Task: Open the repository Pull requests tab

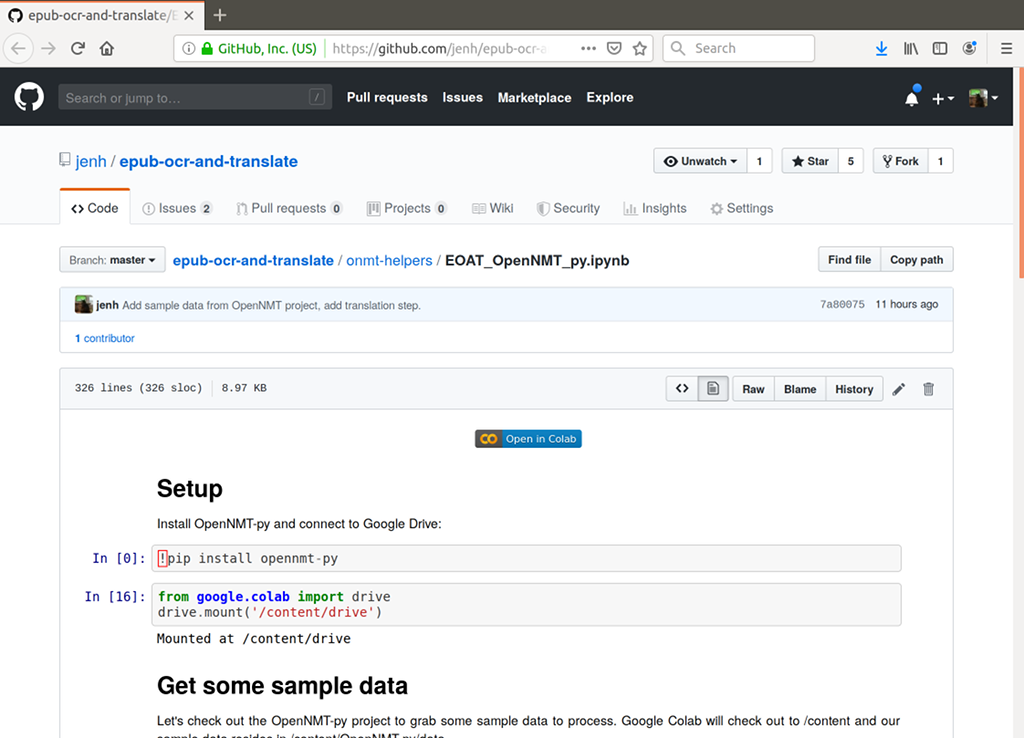Action: (289, 208)
